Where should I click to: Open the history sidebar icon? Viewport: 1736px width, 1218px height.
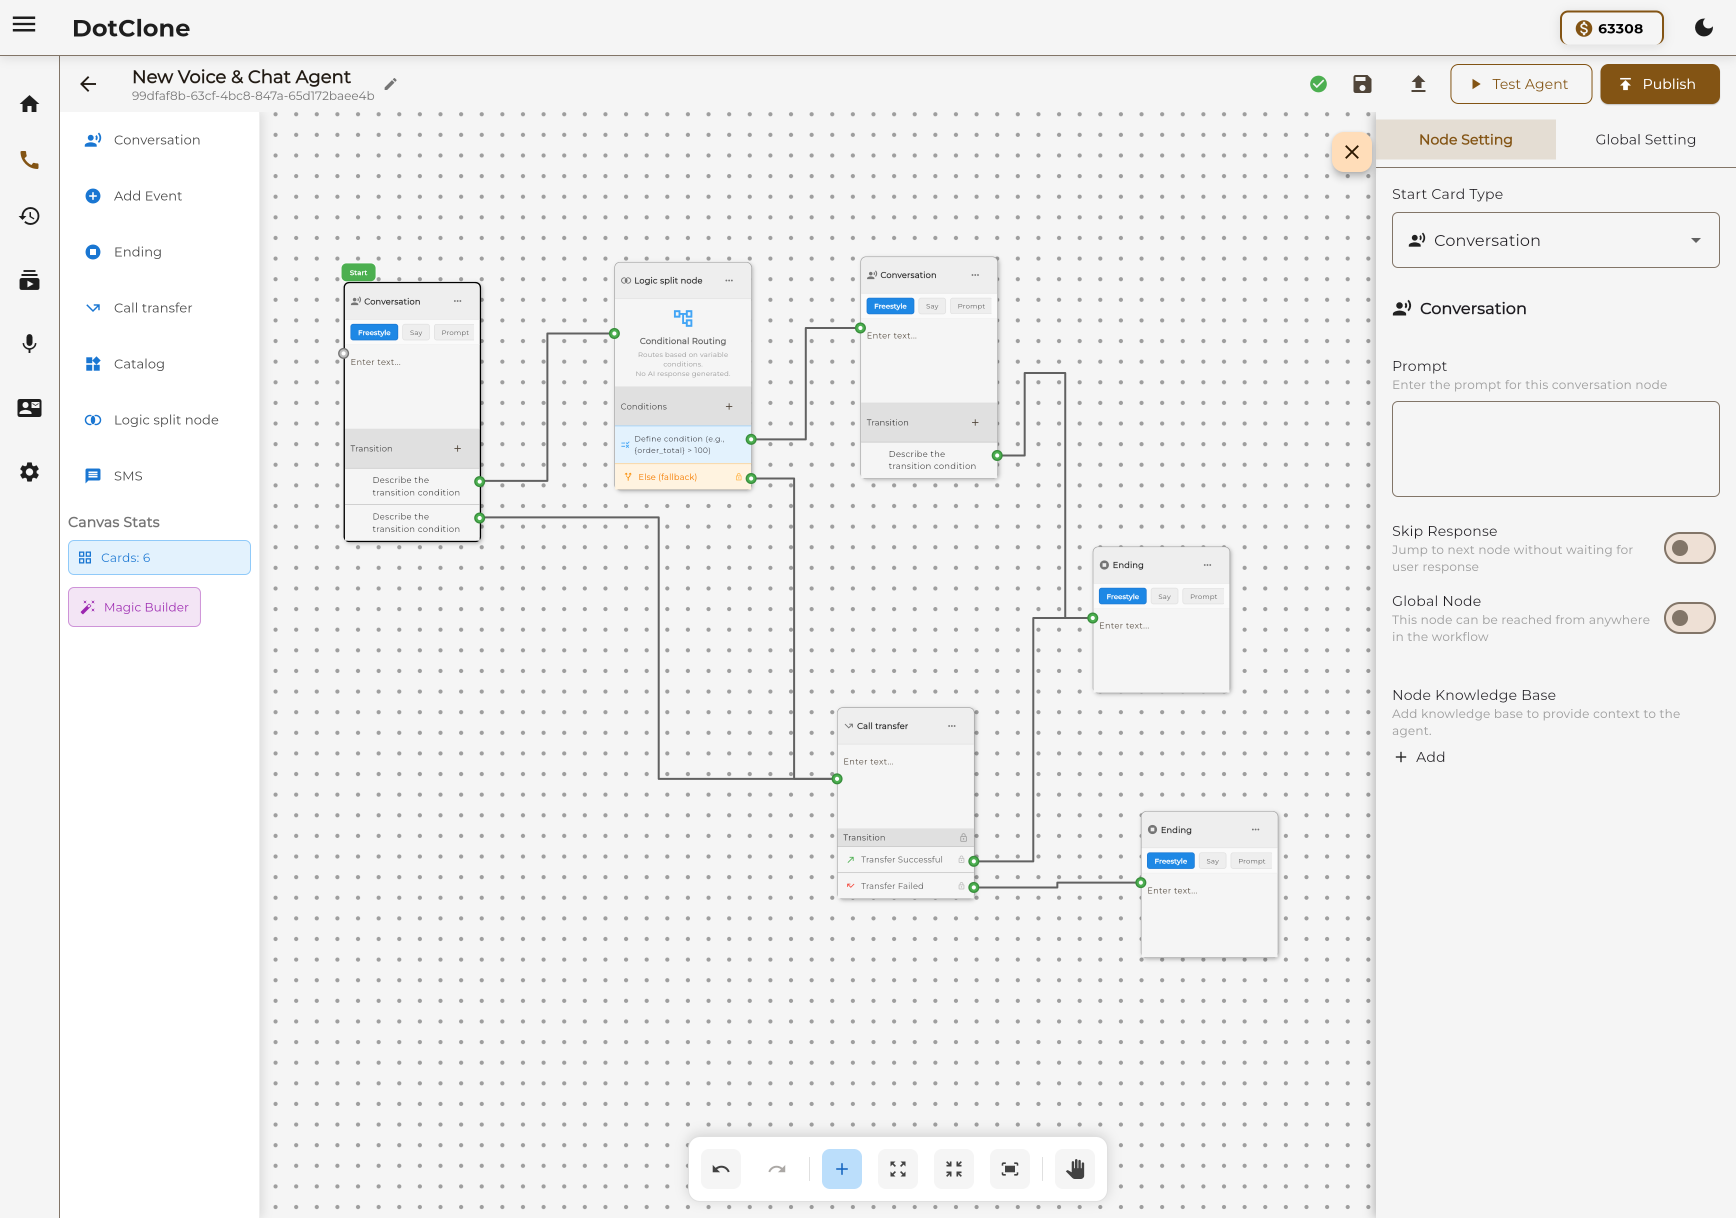coord(30,216)
